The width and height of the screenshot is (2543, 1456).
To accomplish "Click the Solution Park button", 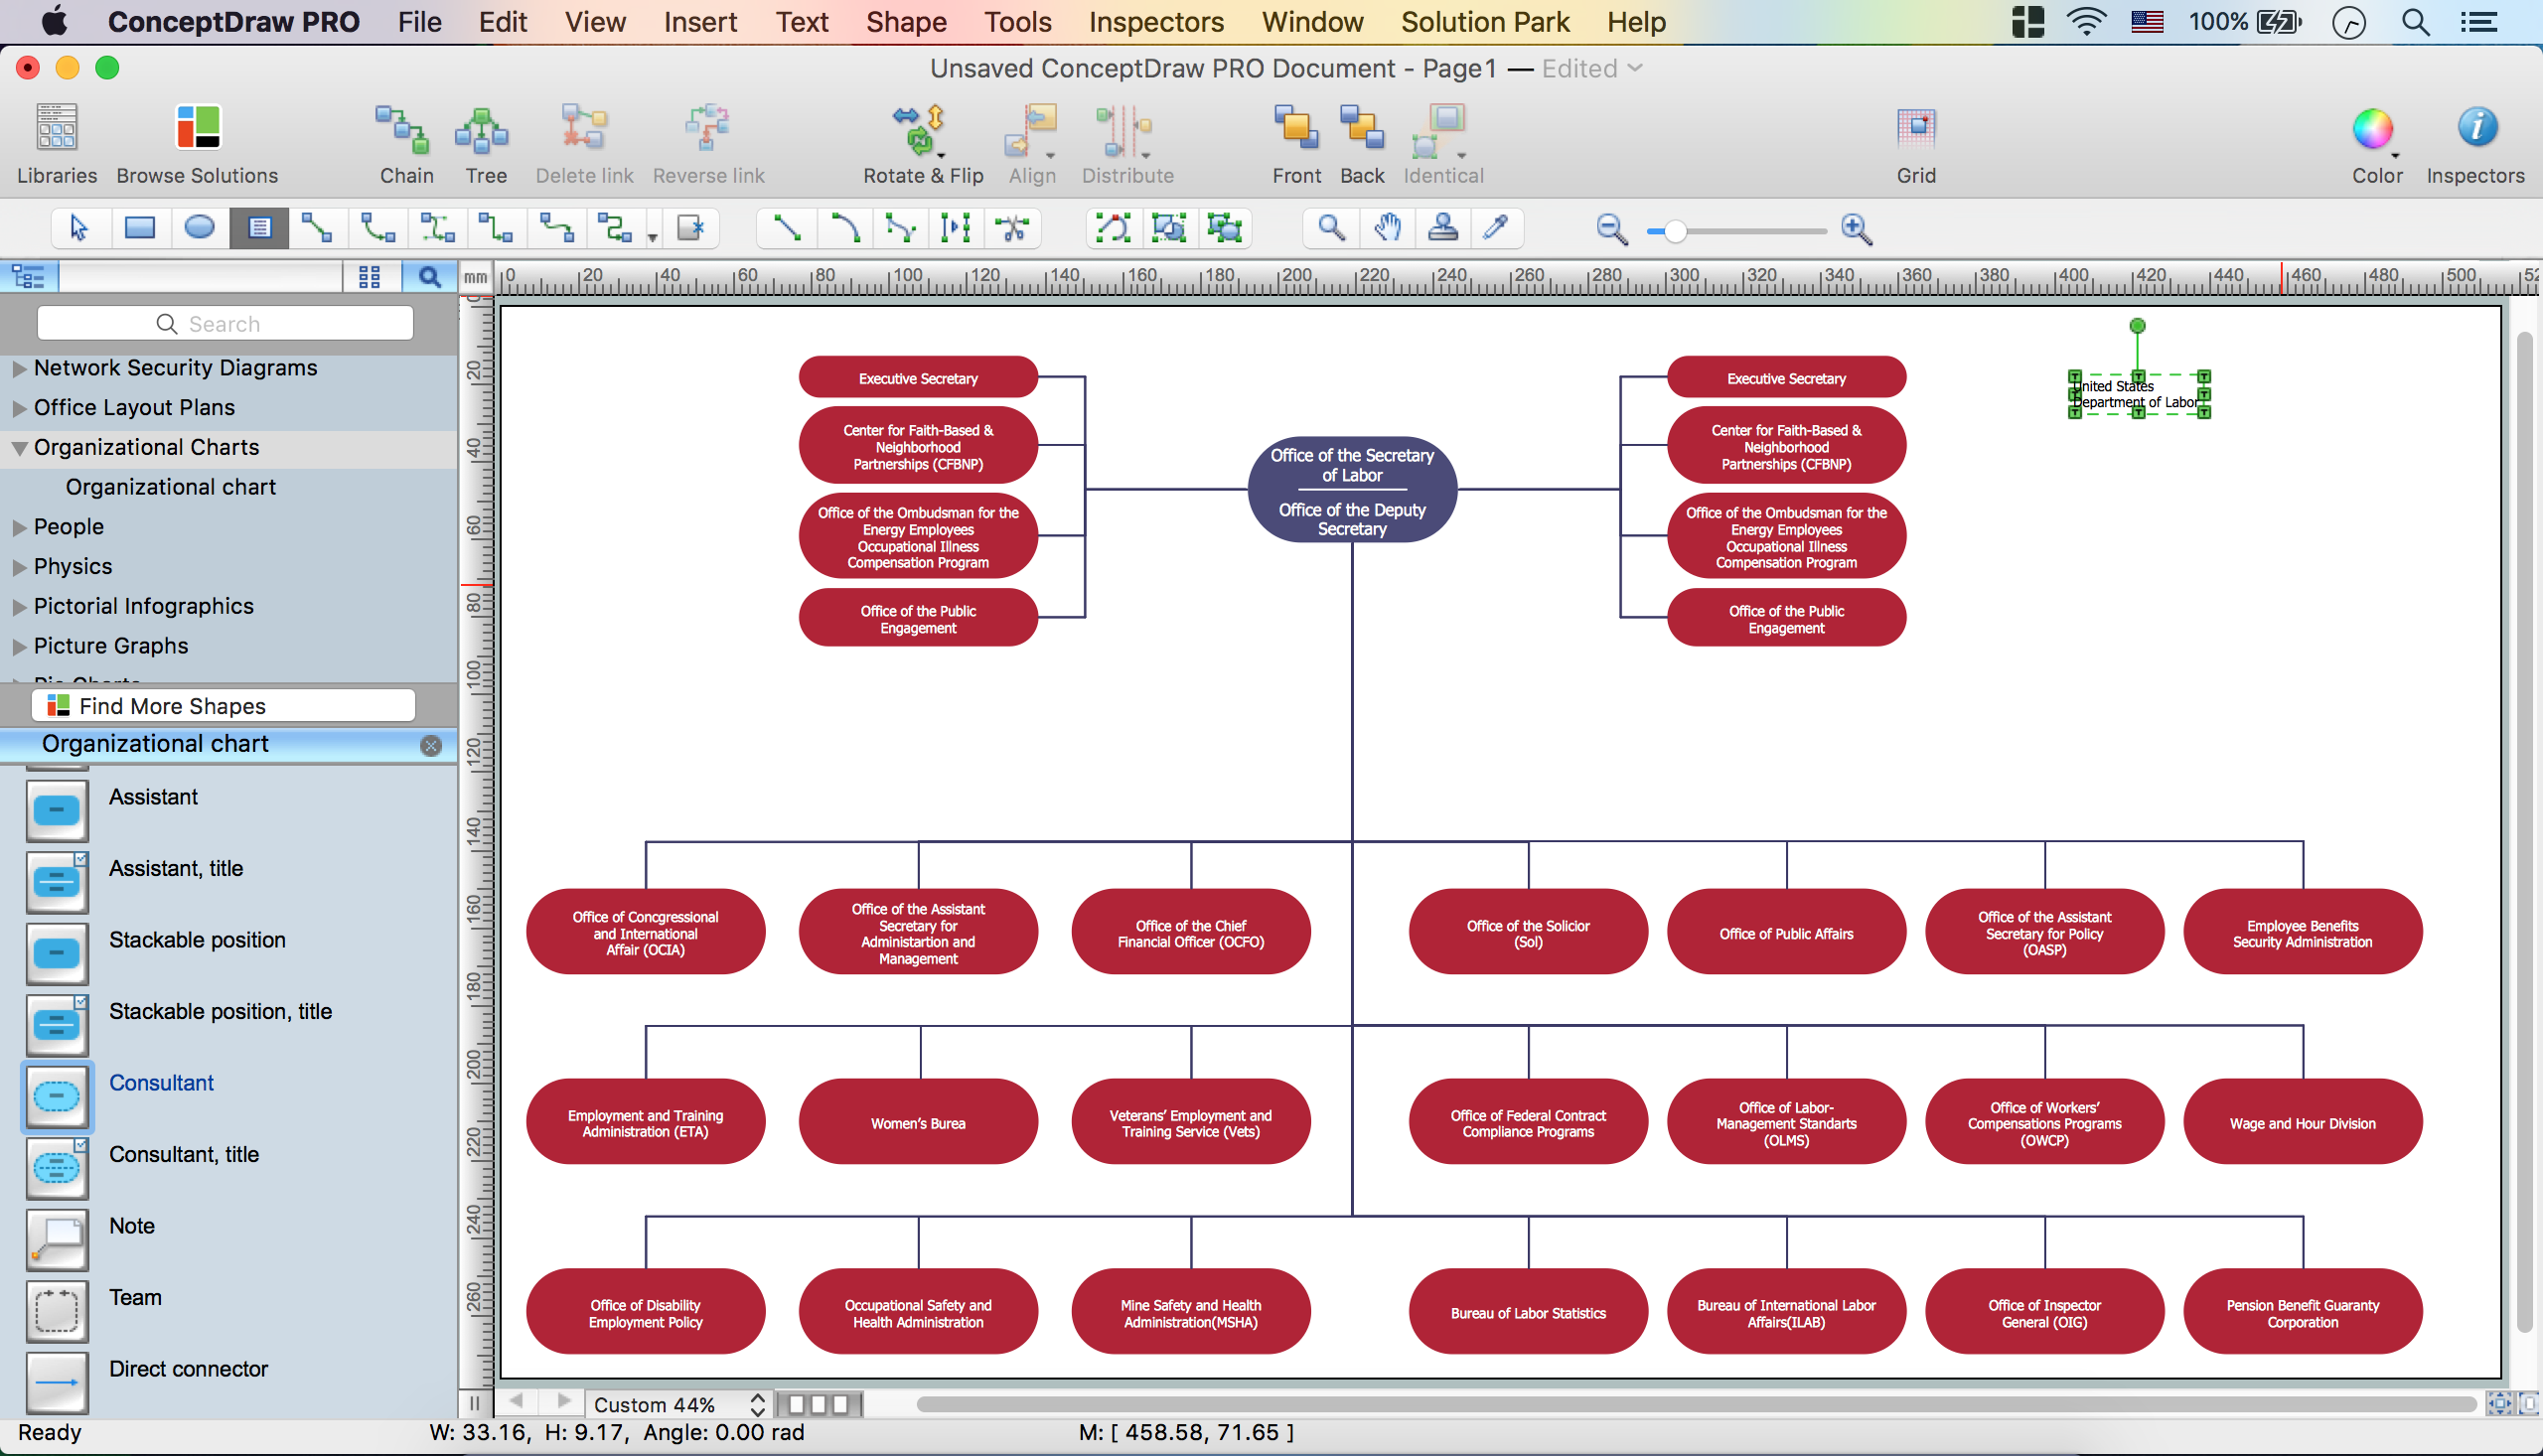I will [1481, 21].
